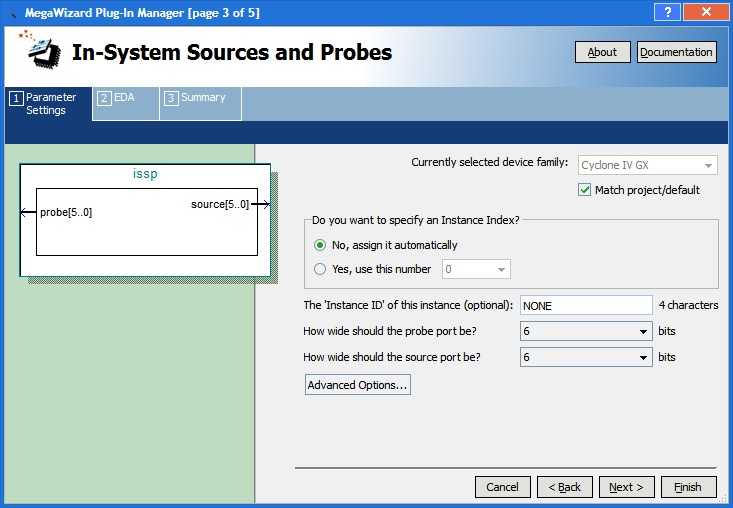Proceed with the Next button
This screenshot has width=733, height=508.
626,487
